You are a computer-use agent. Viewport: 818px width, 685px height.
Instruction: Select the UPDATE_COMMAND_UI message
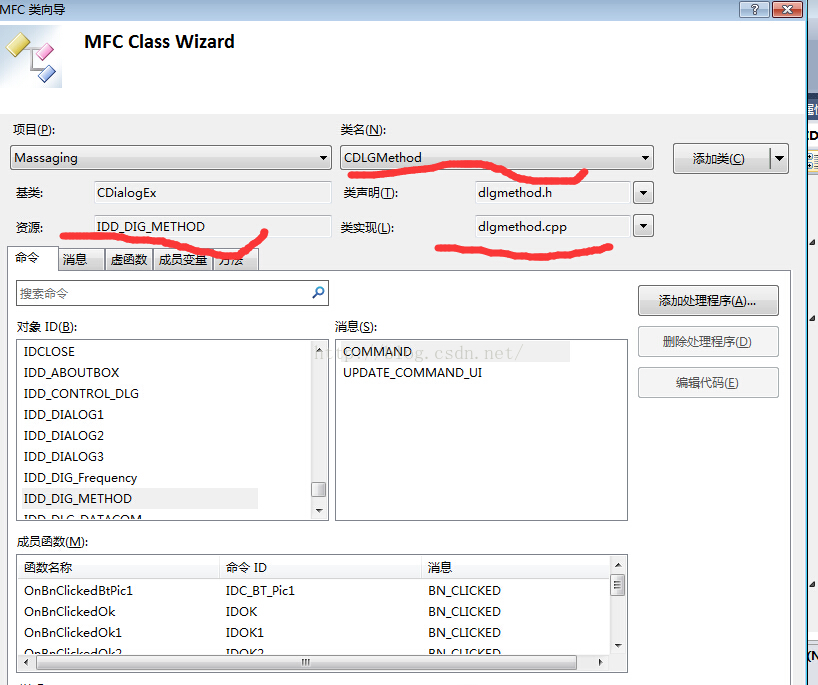pyautogui.click(x=412, y=372)
